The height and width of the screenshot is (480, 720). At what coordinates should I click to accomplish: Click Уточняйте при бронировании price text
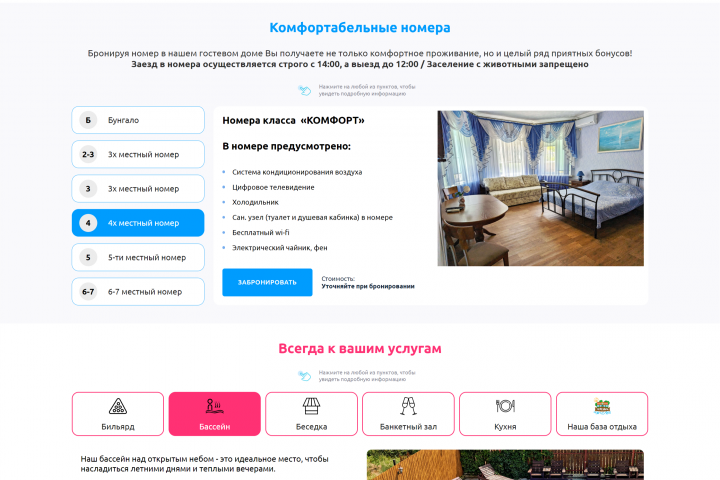tap(368, 286)
